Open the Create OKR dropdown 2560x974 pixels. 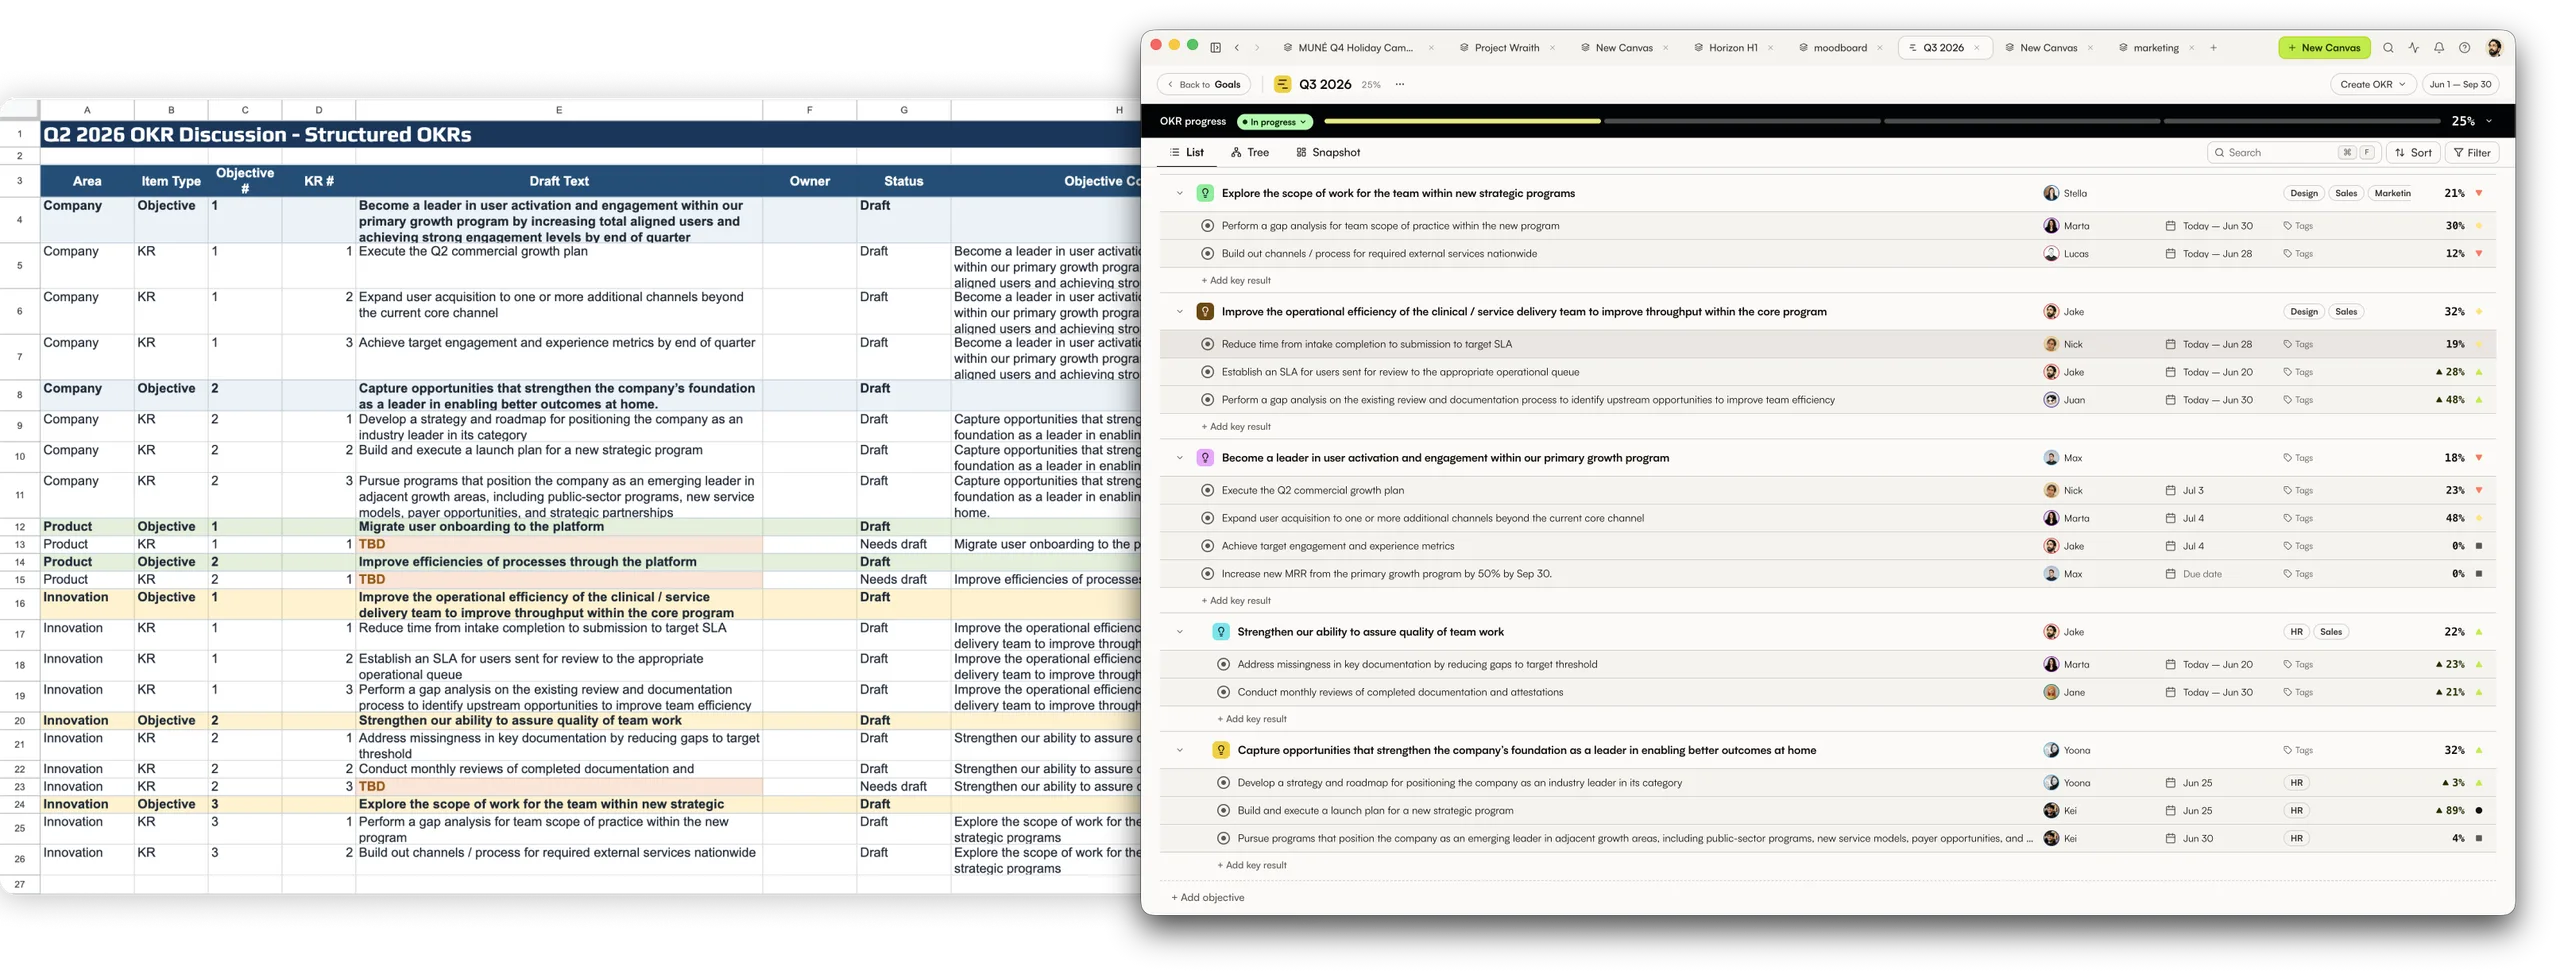[x=2372, y=84]
